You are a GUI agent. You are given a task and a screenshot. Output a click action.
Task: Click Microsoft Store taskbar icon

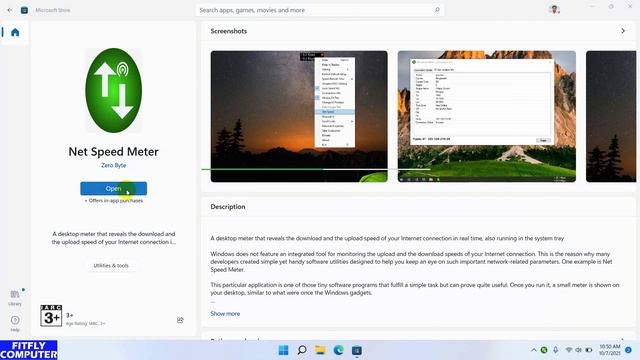tap(357, 350)
